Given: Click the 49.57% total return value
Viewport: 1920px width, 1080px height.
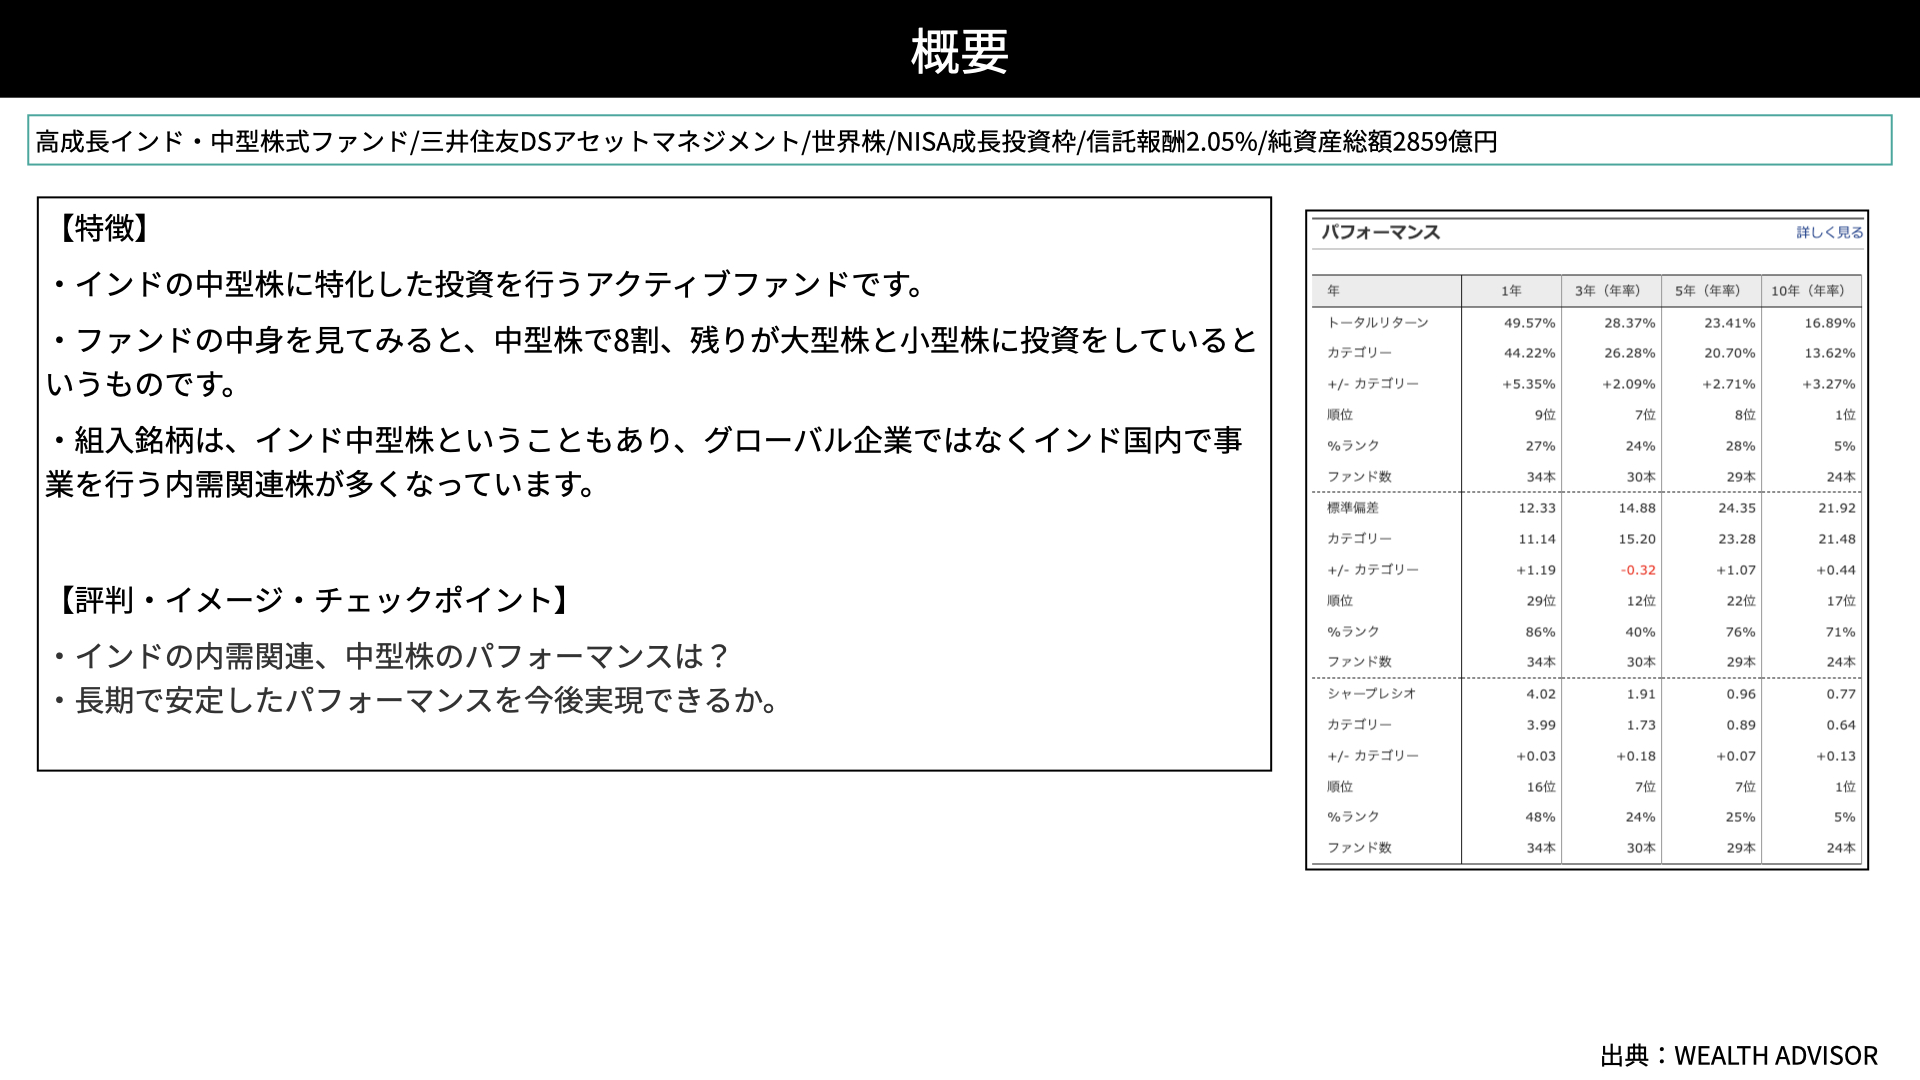Looking at the screenshot, I should tap(1530, 323).
